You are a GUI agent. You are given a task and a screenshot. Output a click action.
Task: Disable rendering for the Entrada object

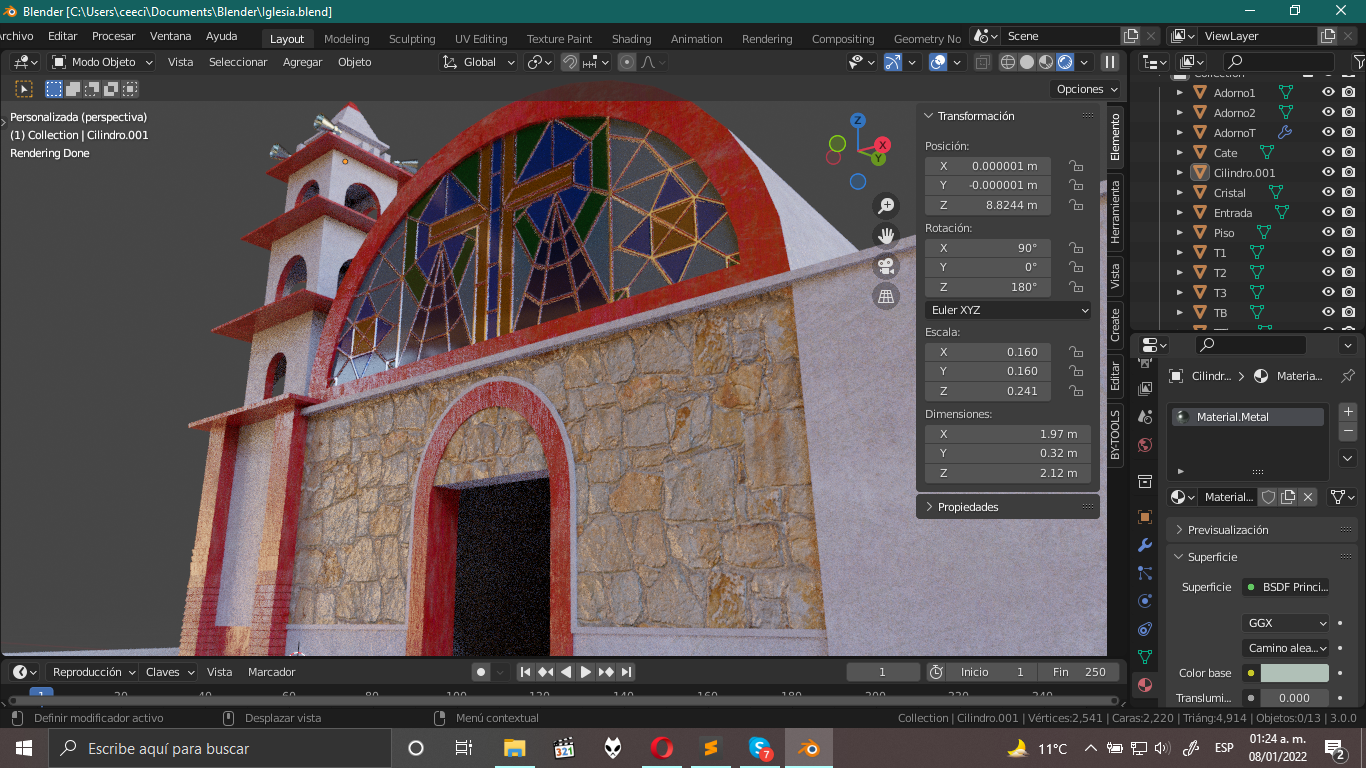pos(1348,212)
